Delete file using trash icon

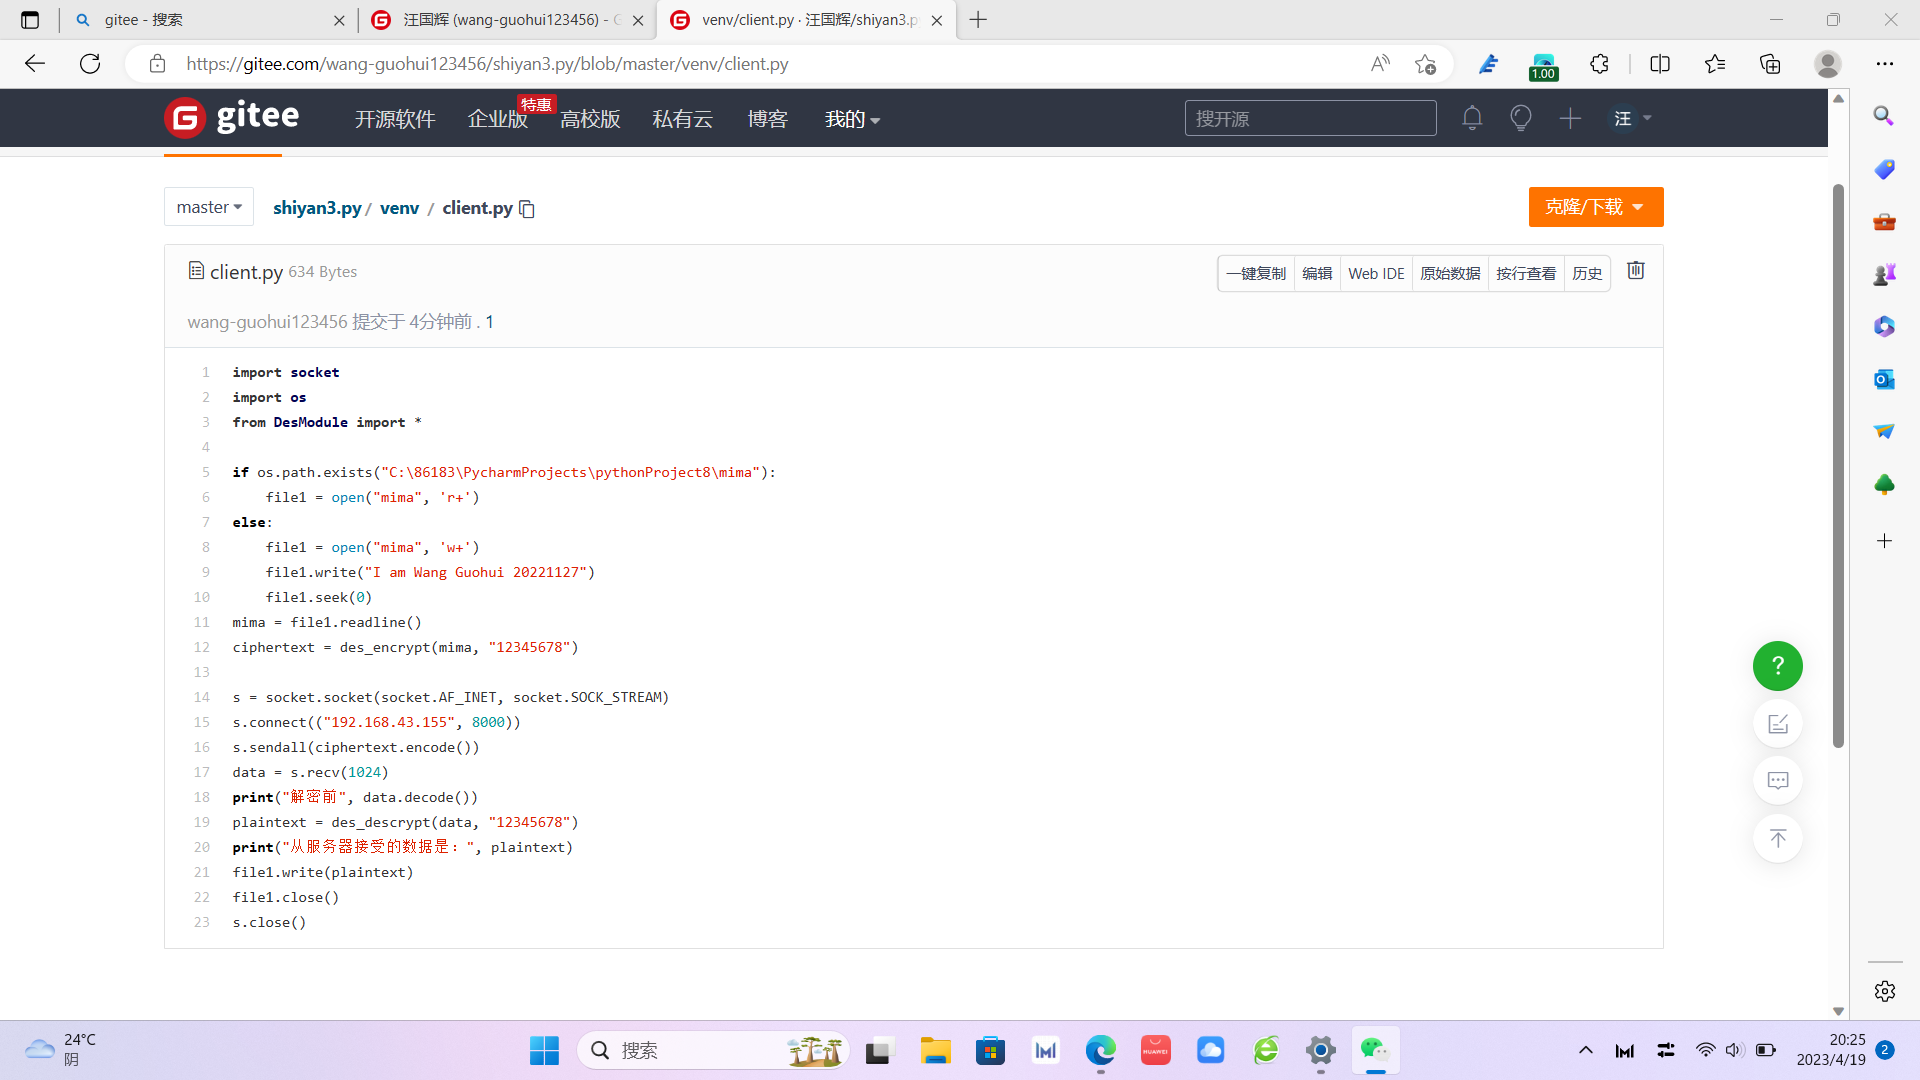pos(1636,271)
